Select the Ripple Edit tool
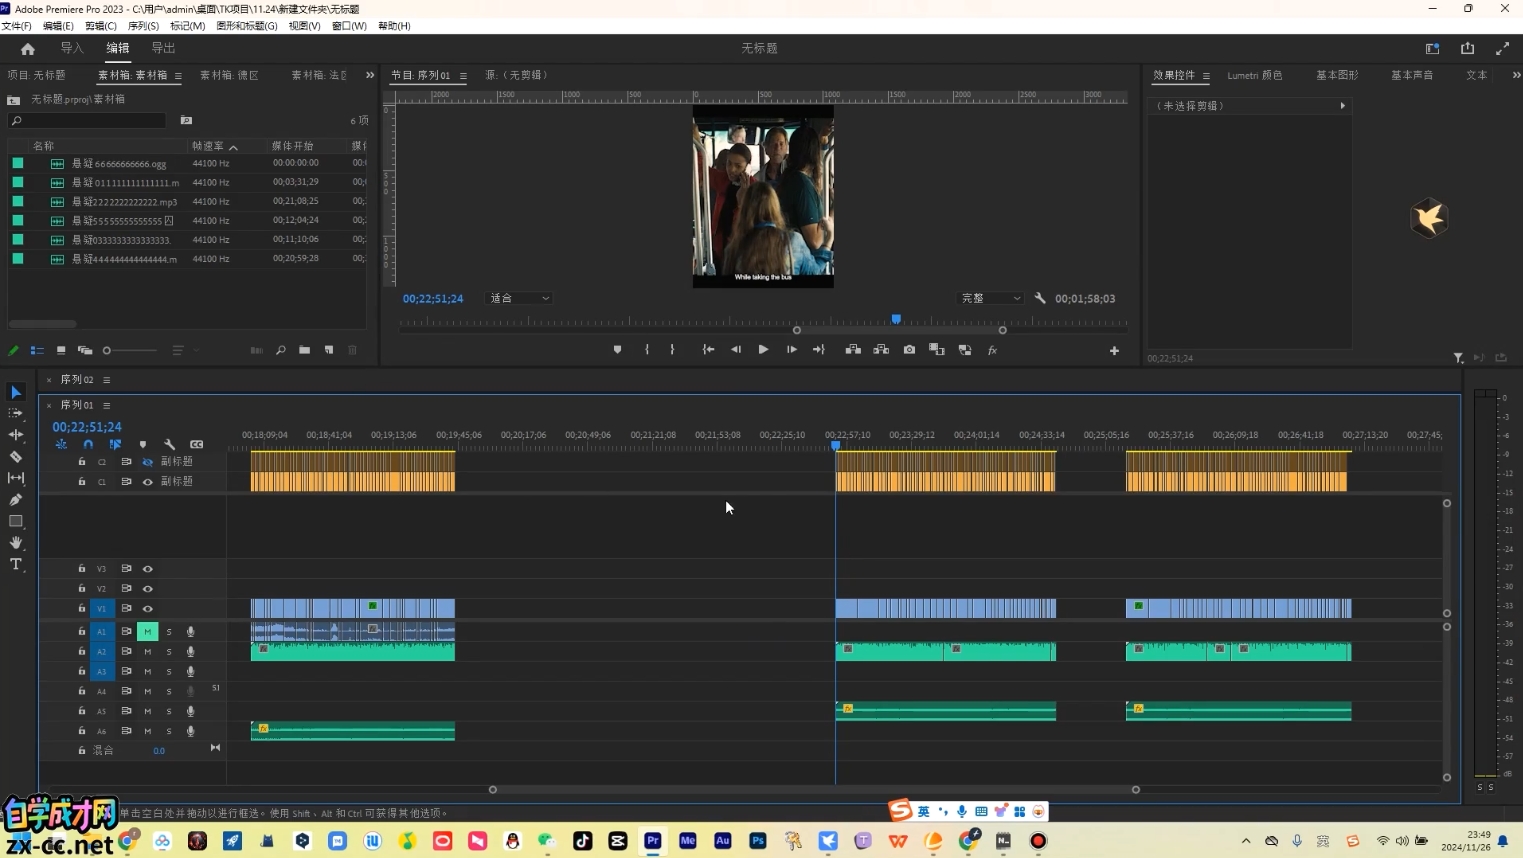Viewport: 1523px width, 858px height. tap(16, 435)
